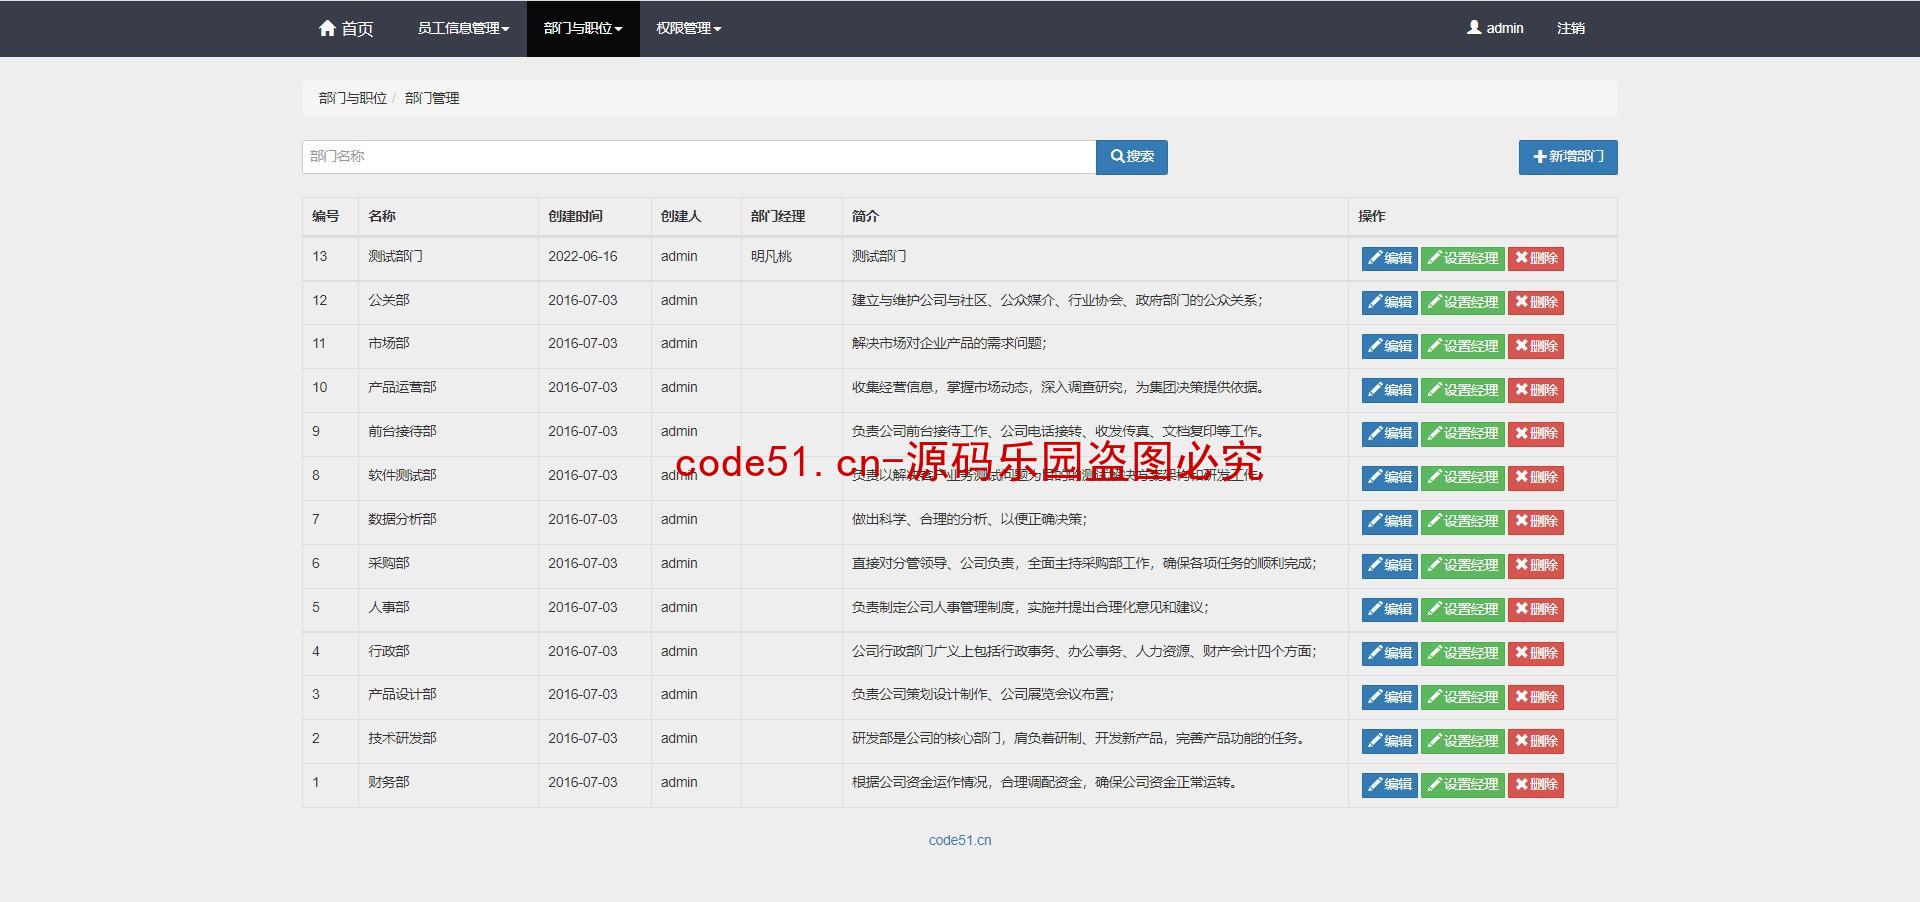Viewport: 1920px width, 902px height.
Task: Set manager for 测试部门 row
Action: 1463,258
